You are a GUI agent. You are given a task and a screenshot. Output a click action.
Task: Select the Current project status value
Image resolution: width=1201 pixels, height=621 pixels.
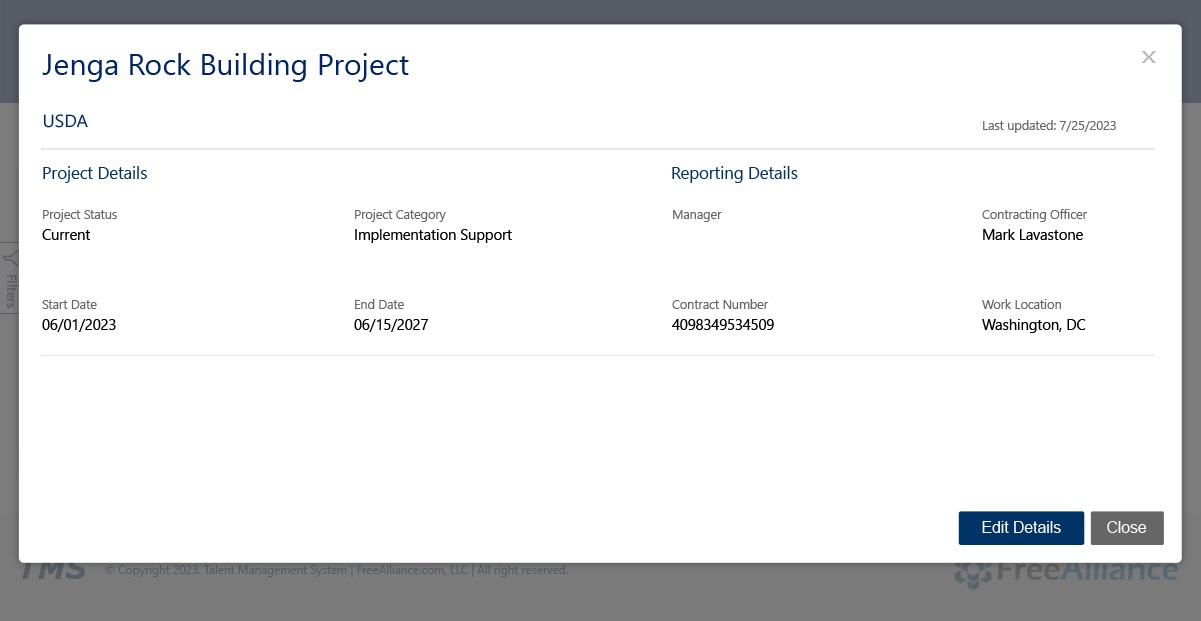pyautogui.click(x=66, y=235)
